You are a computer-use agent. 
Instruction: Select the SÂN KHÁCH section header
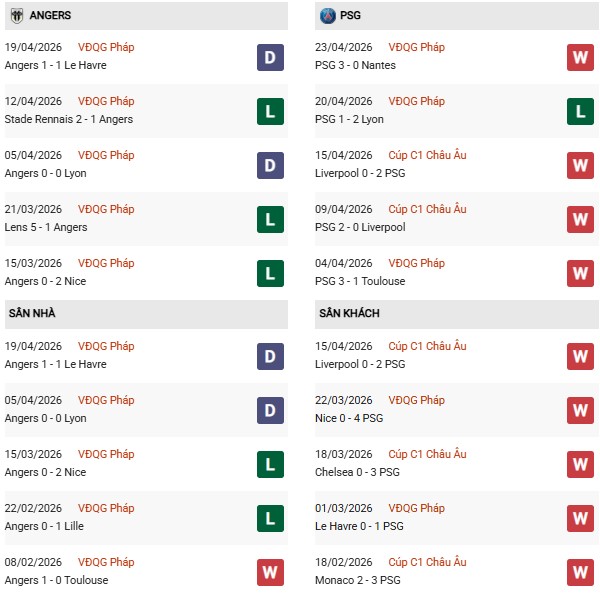[x=350, y=313]
